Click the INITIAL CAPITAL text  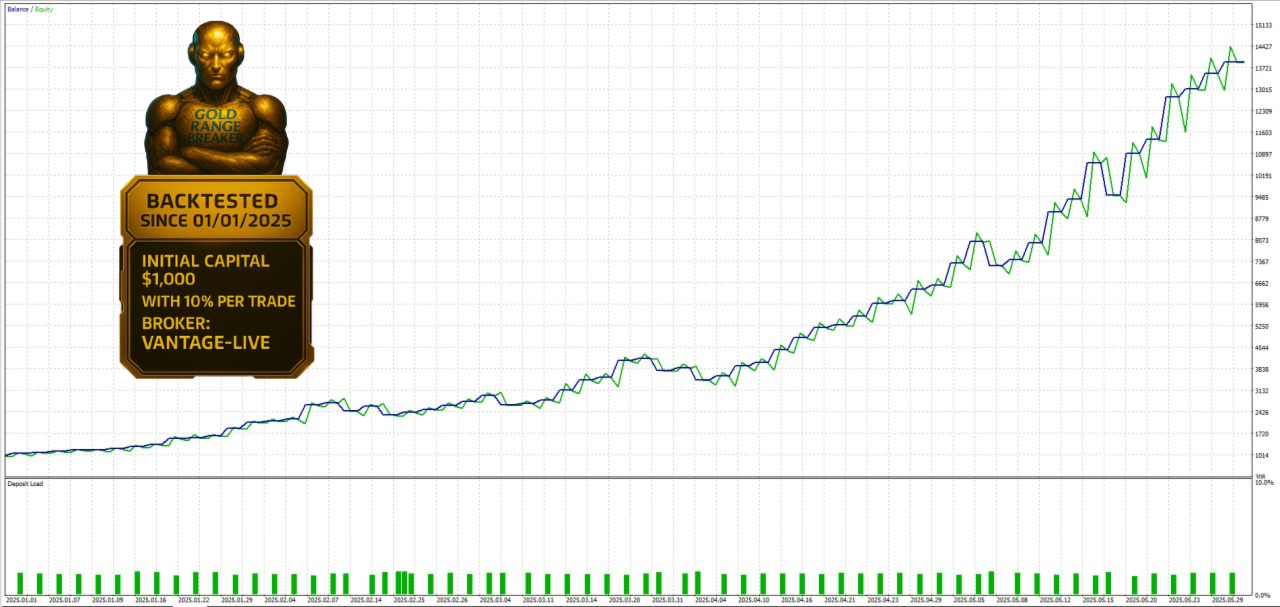pyautogui.click(x=205, y=260)
